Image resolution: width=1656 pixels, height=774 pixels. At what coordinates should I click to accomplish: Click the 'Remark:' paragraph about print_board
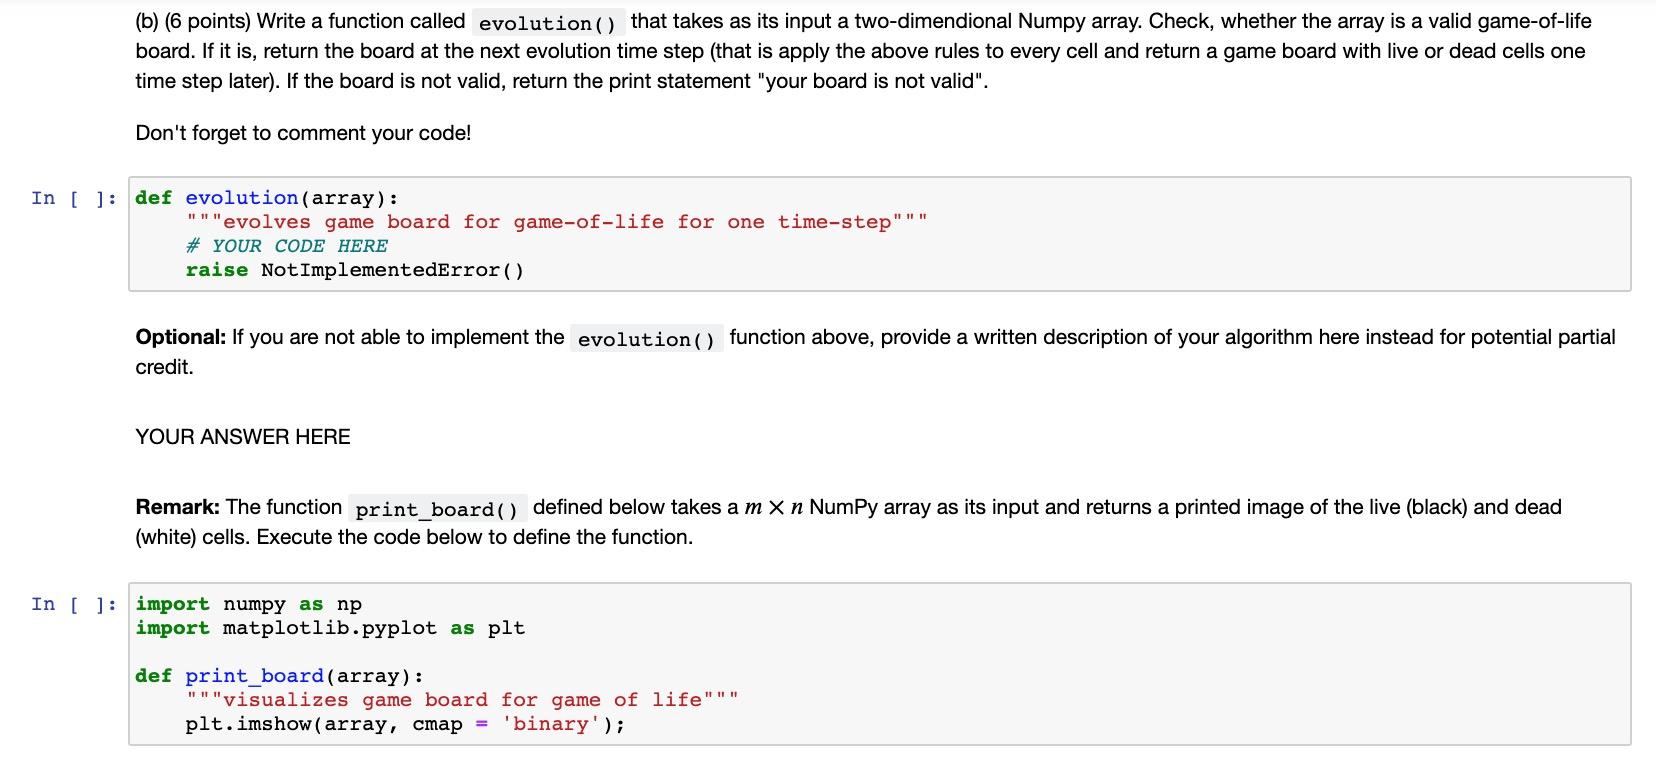(x=848, y=522)
